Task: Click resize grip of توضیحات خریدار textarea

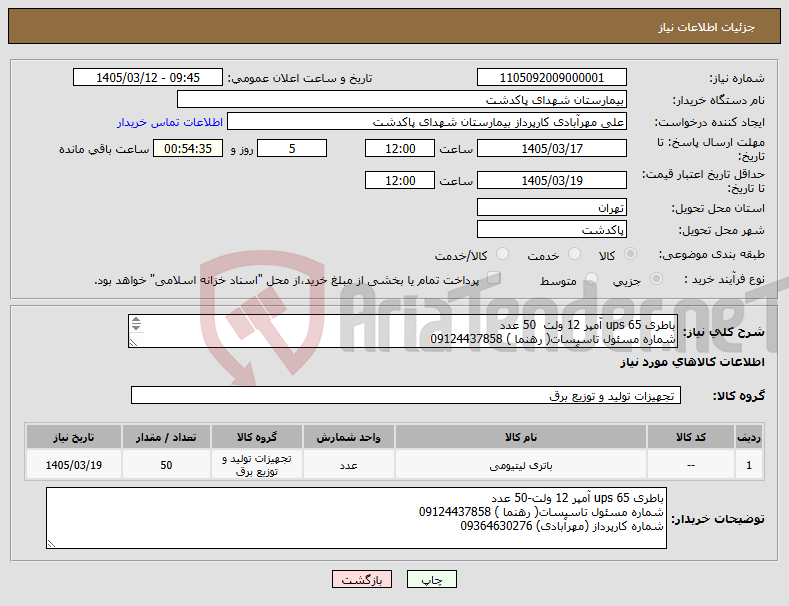Action: [x=51, y=543]
